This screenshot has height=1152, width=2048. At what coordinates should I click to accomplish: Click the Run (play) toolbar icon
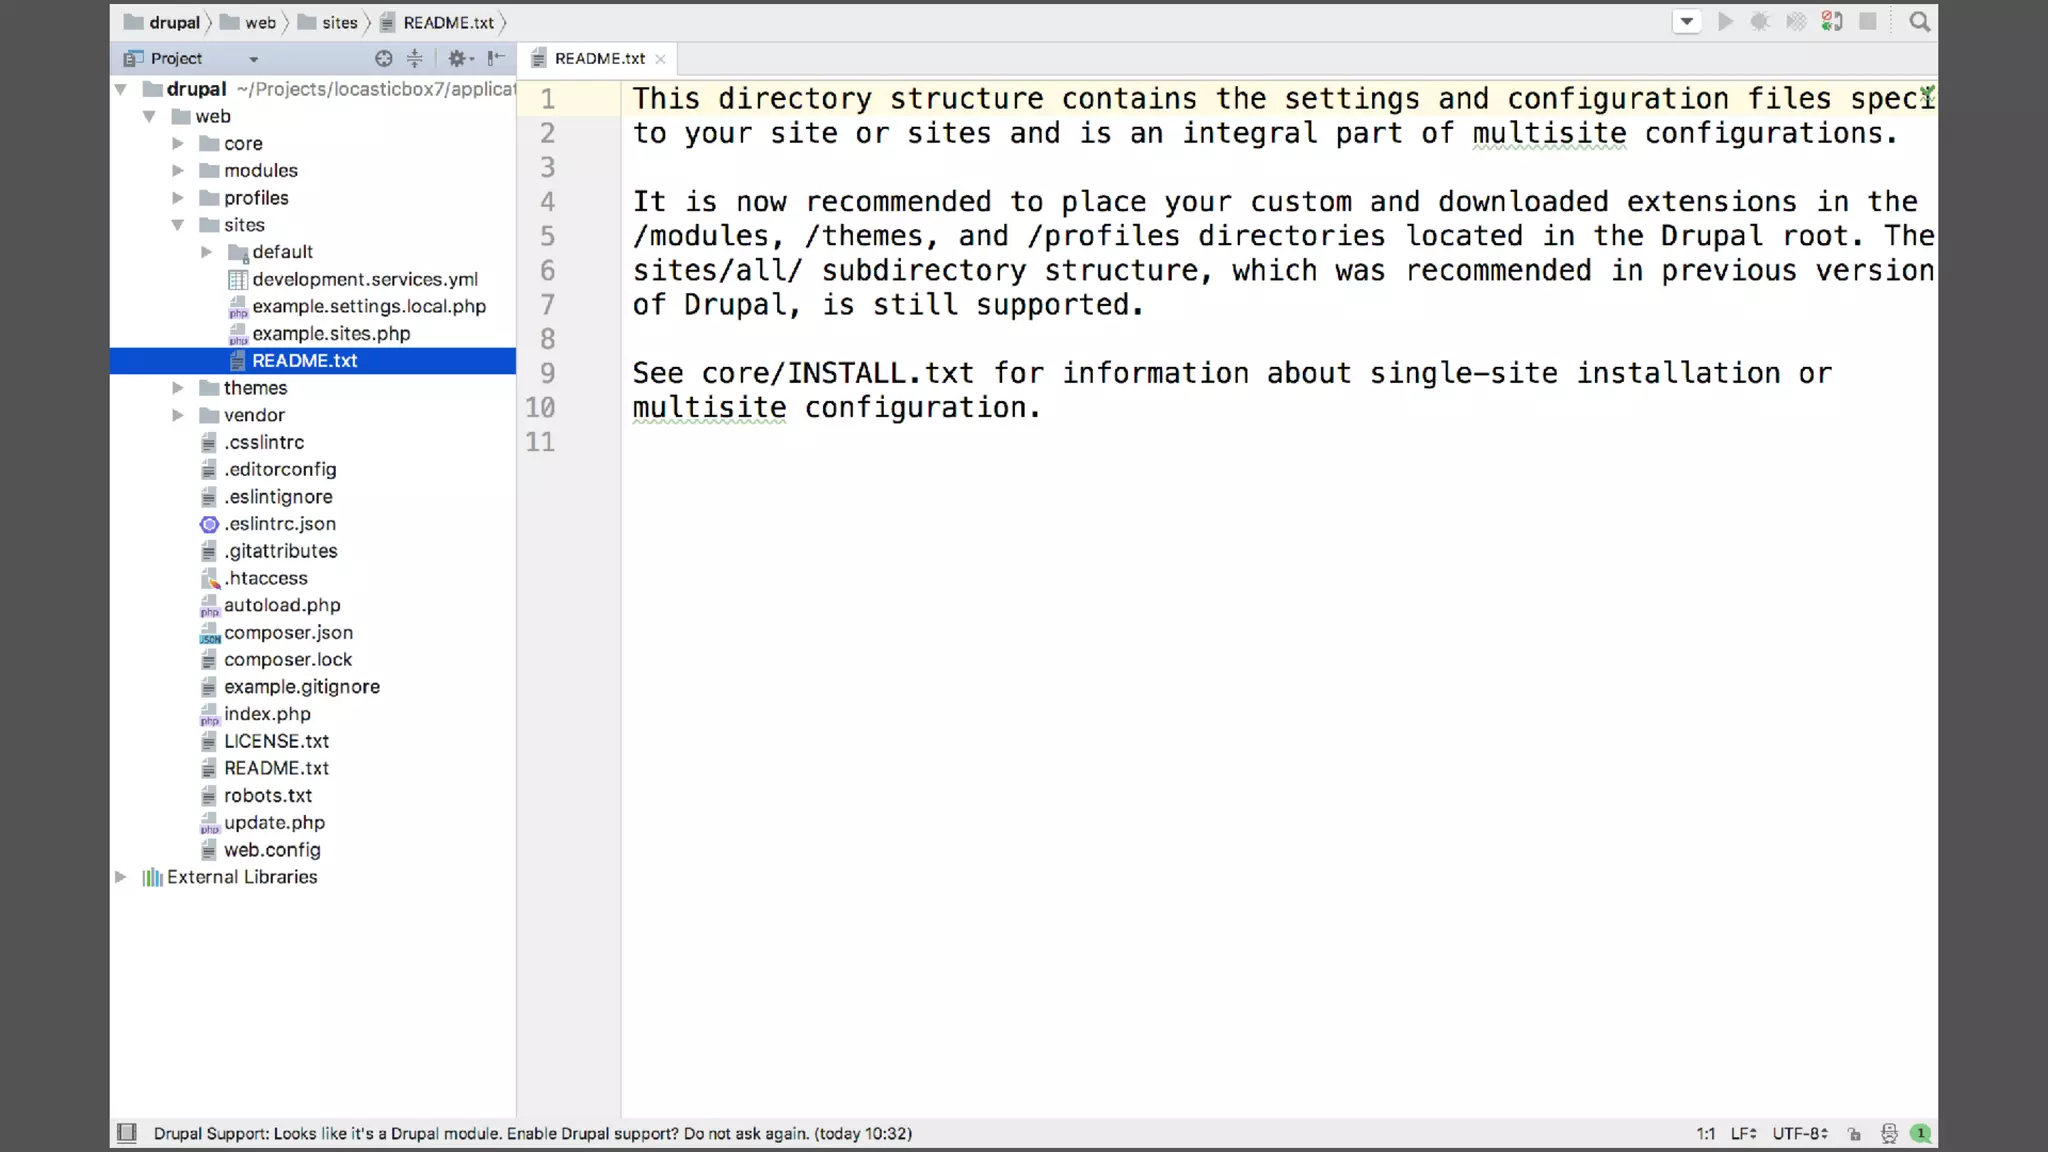pos(1725,22)
